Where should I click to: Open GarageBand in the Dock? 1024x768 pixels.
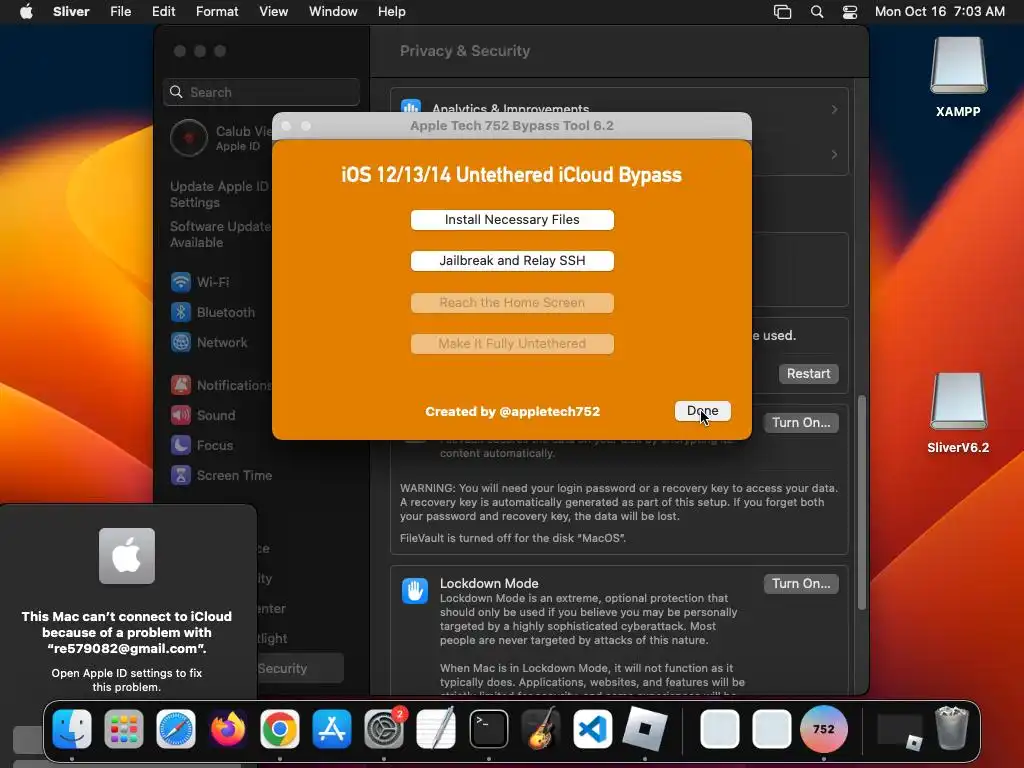541,729
